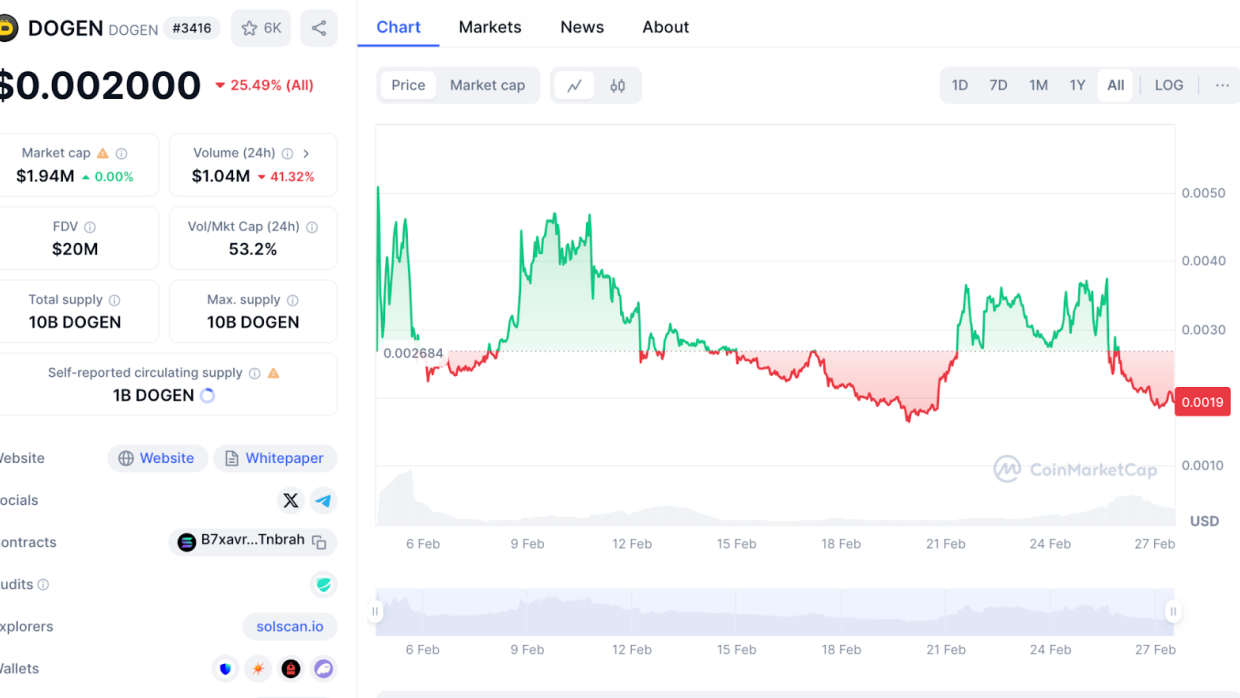Open the purple Phantom wallet icon

pyautogui.click(x=323, y=668)
